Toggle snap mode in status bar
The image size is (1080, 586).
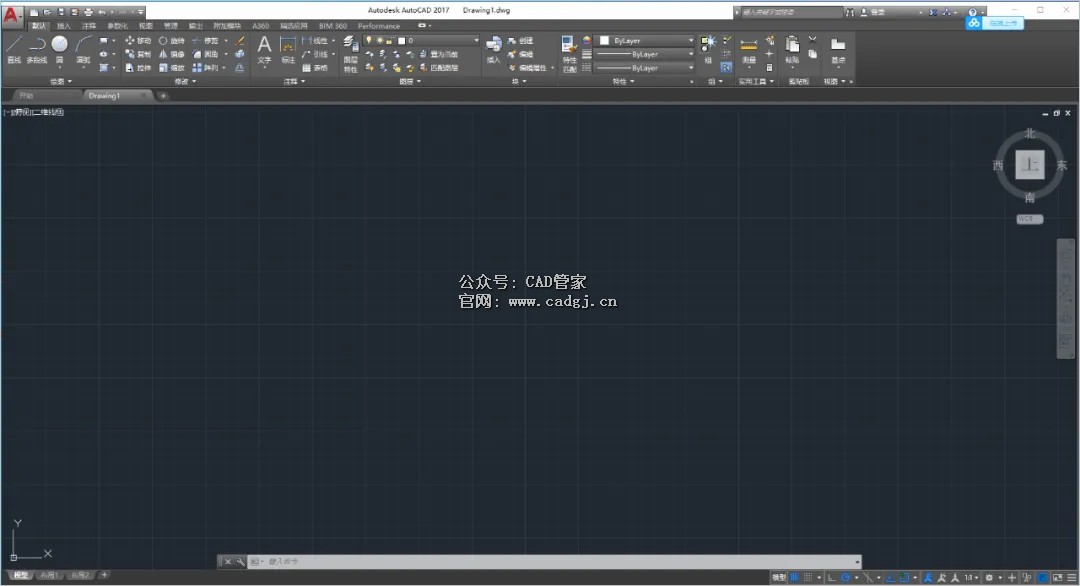tap(808, 578)
